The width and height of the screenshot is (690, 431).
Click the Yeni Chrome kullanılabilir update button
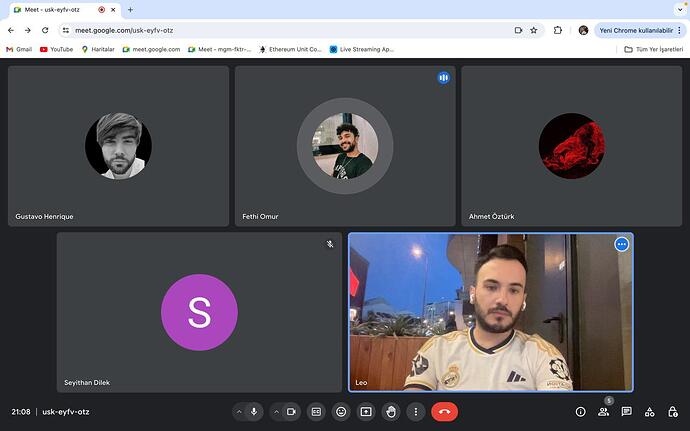tap(636, 30)
